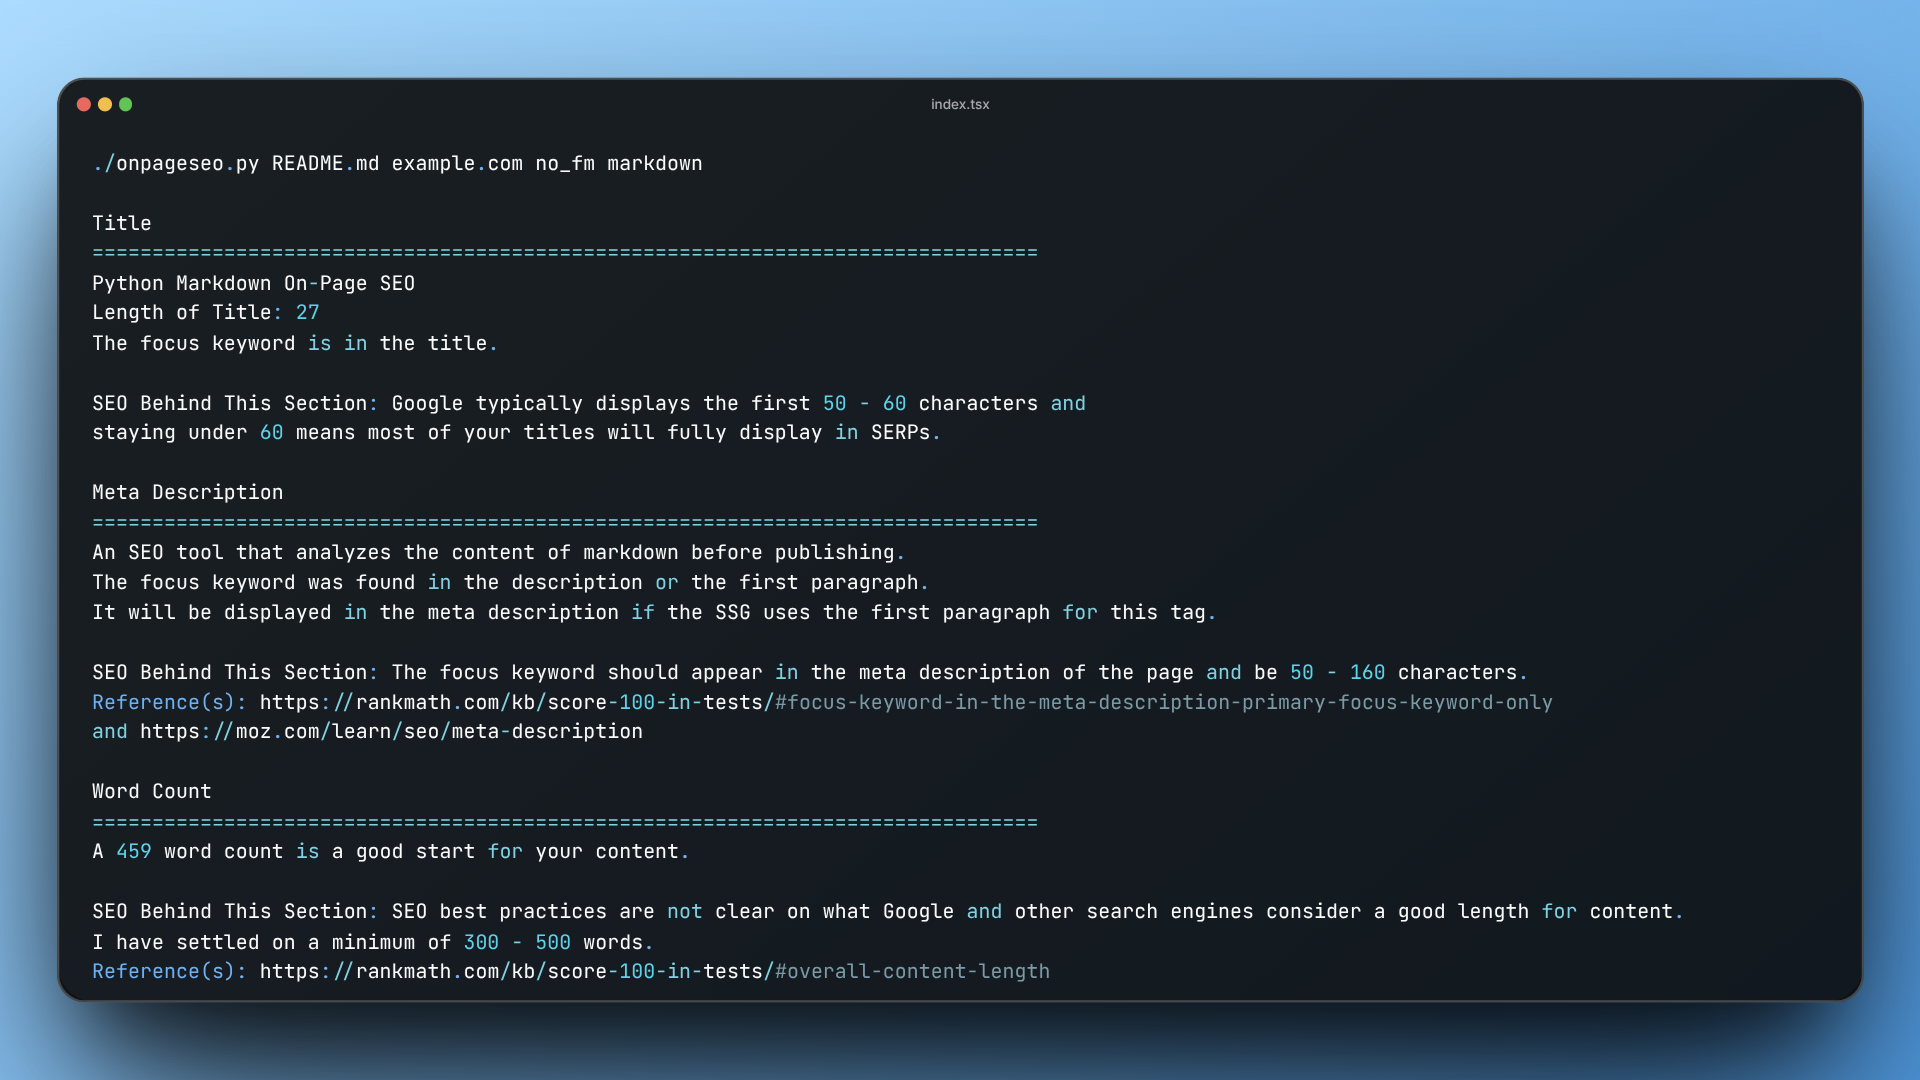Click the index.tsx window title
The height and width of the screenshot is (1080, 1920).
point(960,104)
